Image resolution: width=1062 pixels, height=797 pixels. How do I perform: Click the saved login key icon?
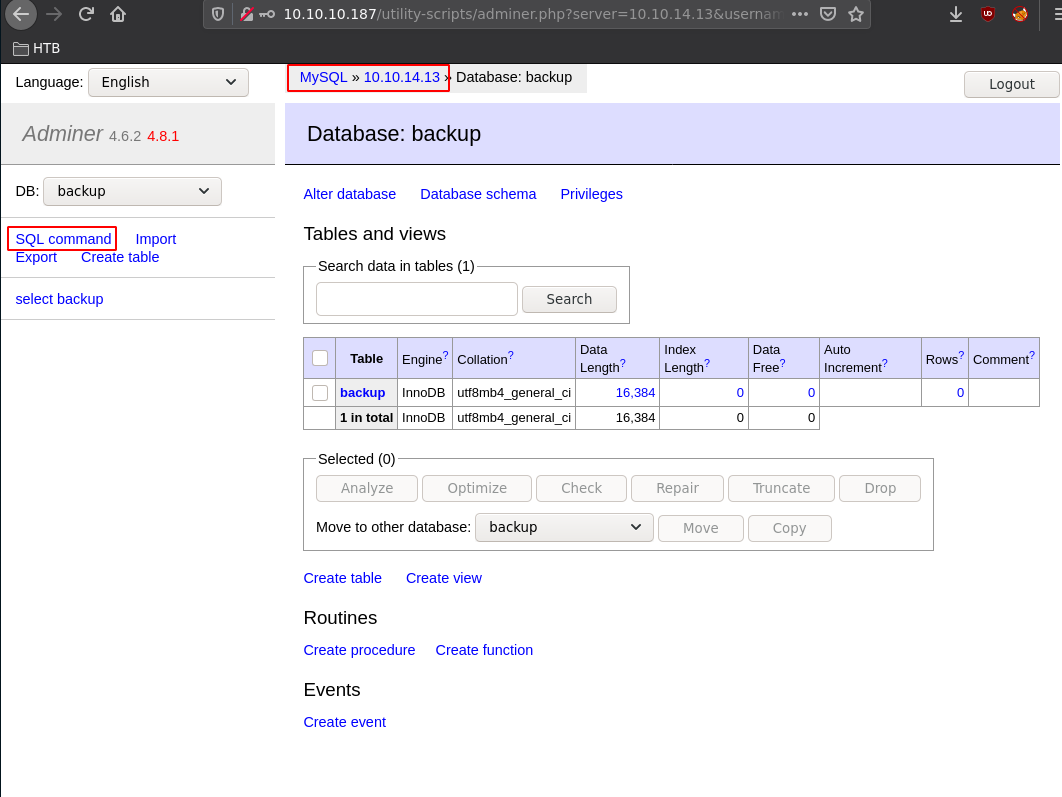coord(267,14)
